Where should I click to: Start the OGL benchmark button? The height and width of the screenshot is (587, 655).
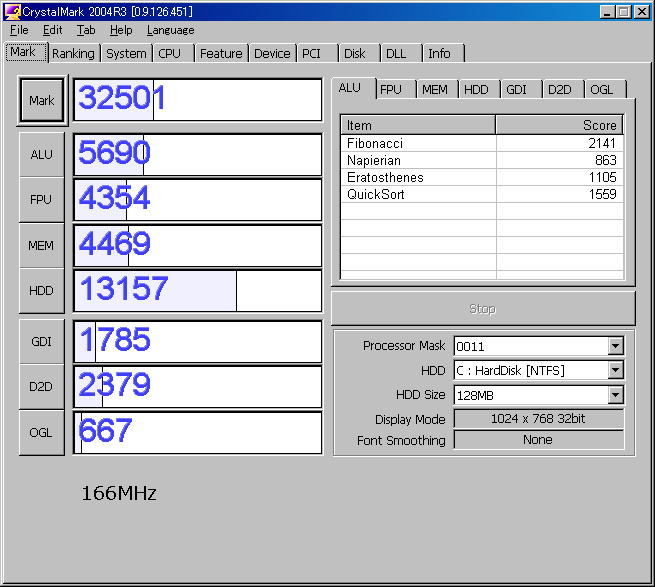point(41,433)
